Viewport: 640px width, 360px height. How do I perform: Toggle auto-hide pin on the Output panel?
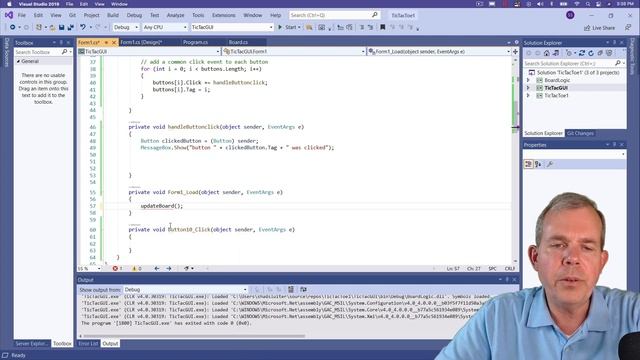point(507,280)
